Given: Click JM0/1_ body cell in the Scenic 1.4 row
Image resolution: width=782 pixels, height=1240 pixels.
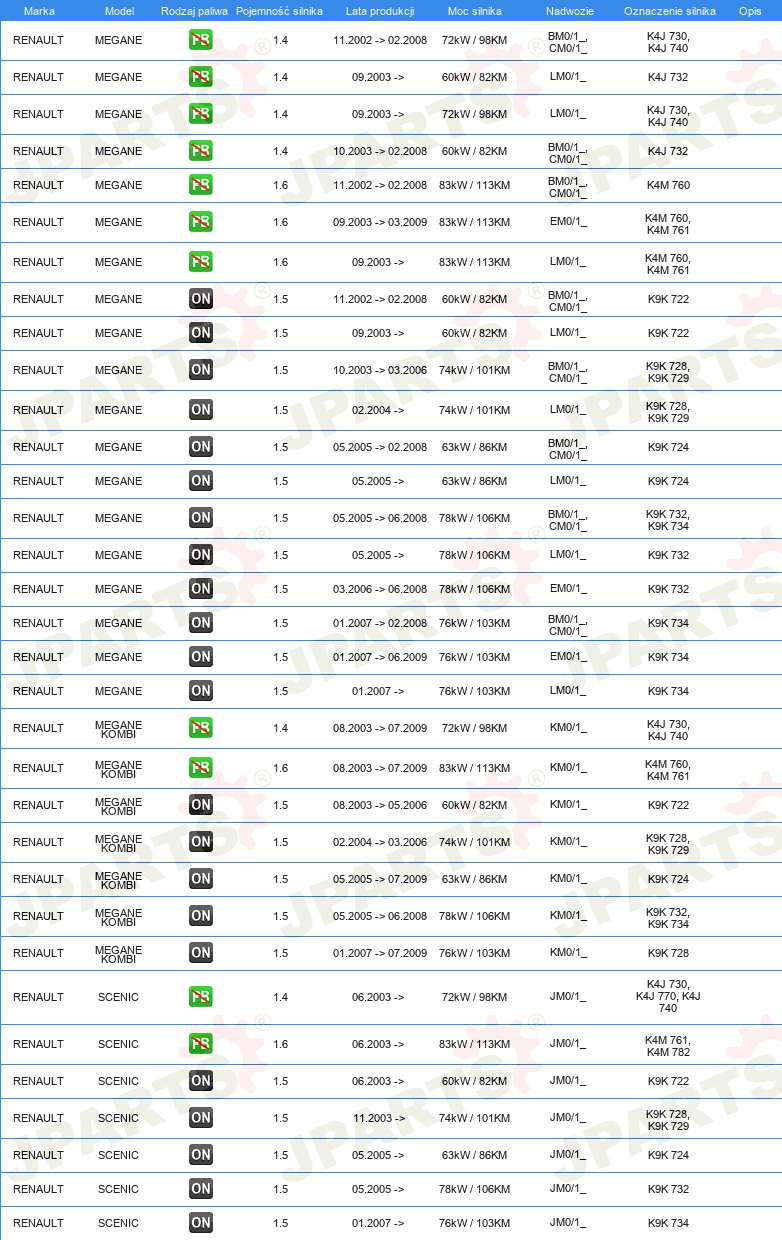Looking at the screenshot, I should 568,997.
